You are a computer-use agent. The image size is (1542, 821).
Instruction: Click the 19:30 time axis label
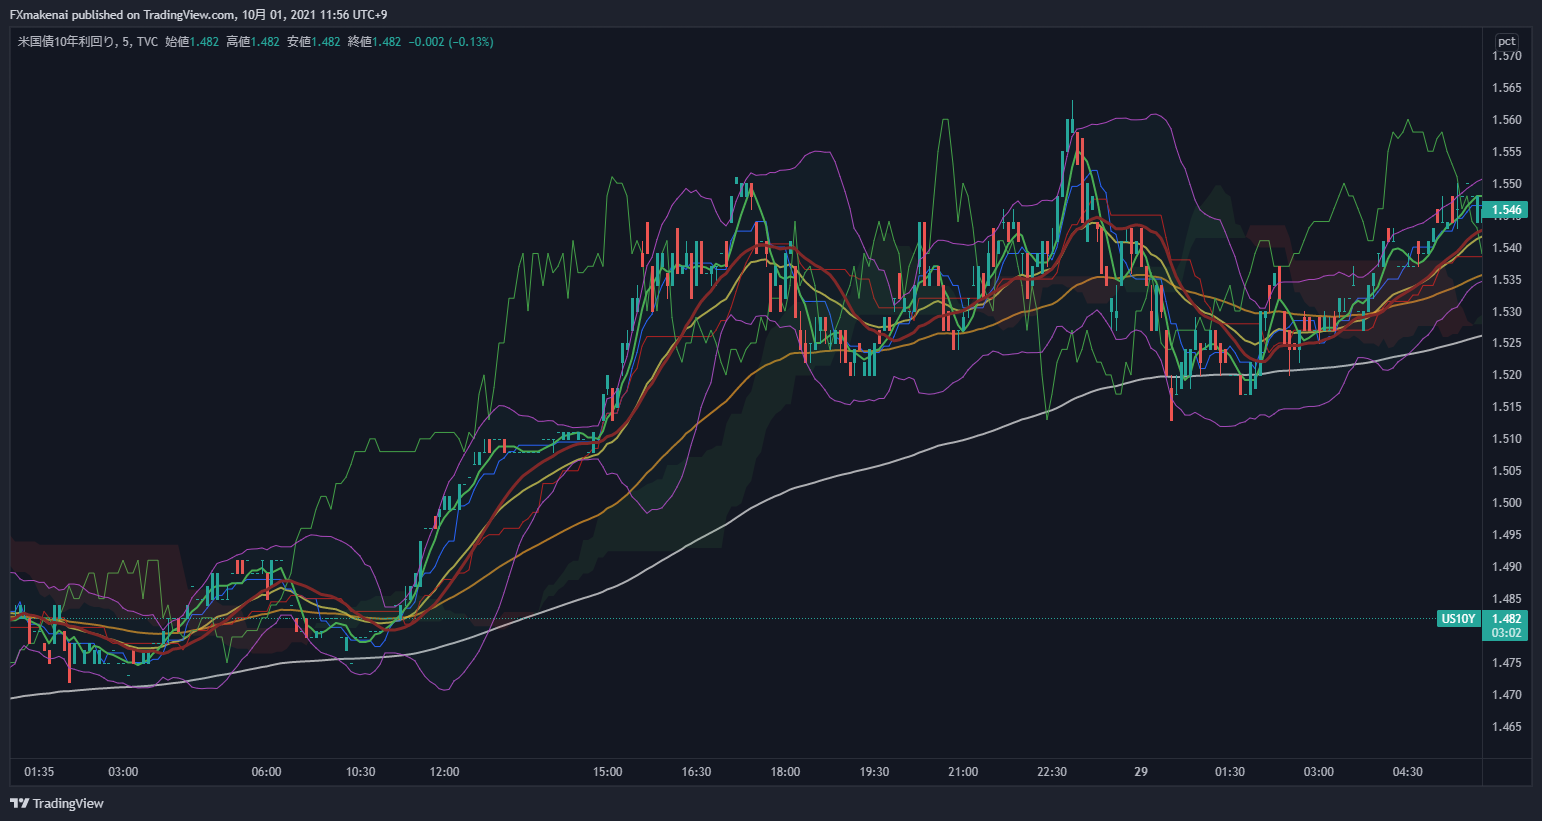pyautogui.click(x=874, y=772)
